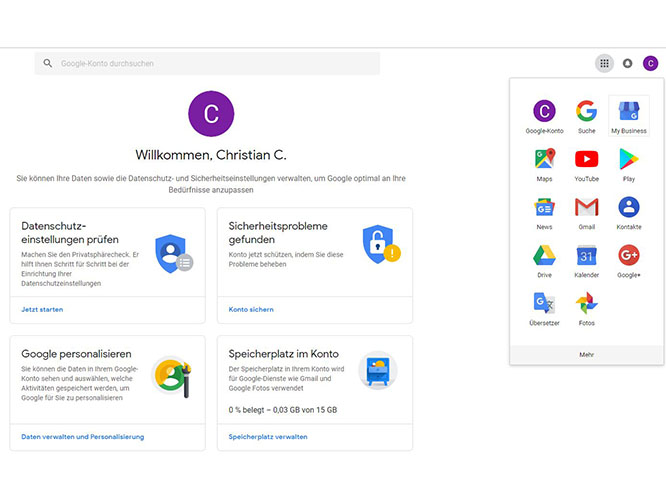Screen dimensions: 666x500
Task: Click Speicherplatz verwalten link
Action: click(268, 437)
